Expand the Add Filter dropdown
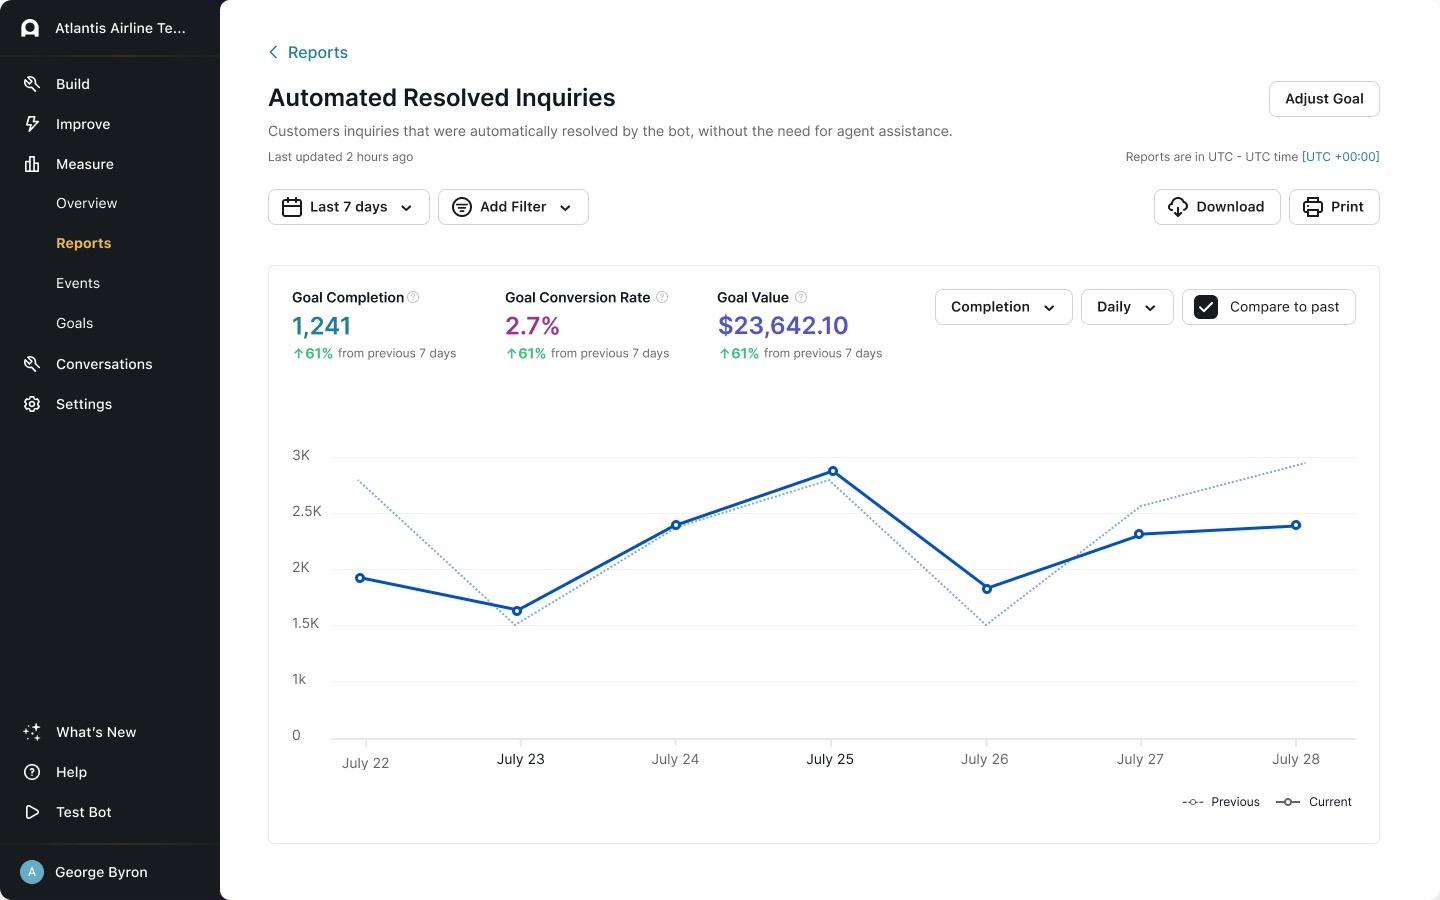The image size is (1440, 900). coord(513,207)
